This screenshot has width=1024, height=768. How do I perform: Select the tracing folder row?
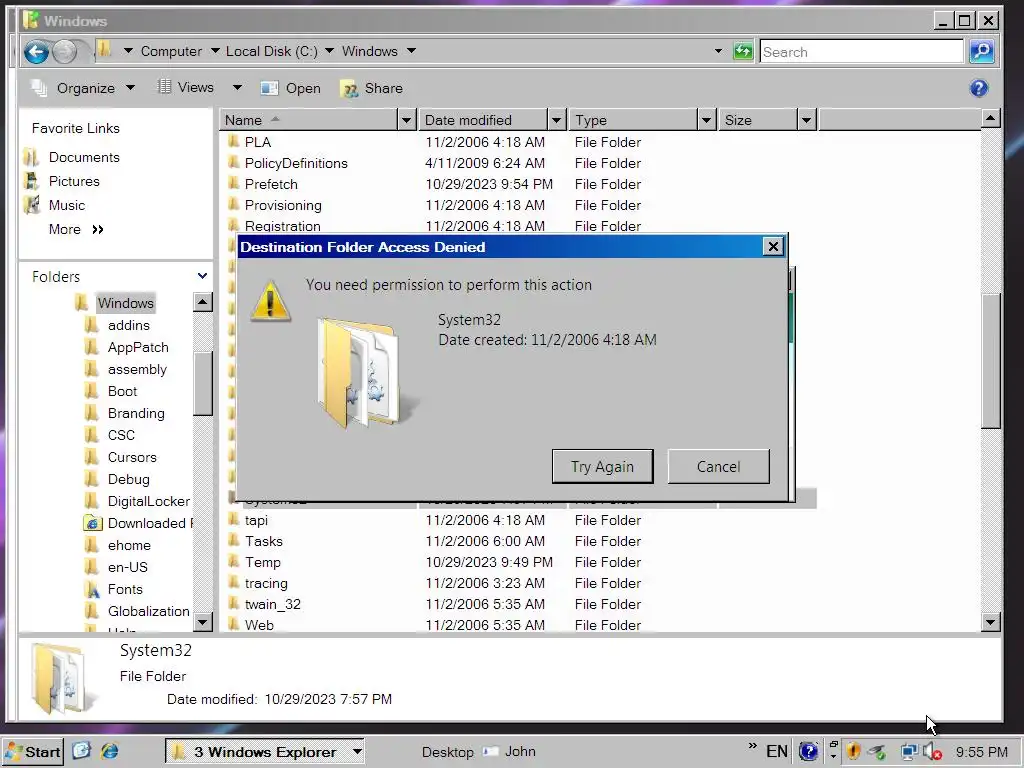[x=517, y=583]
